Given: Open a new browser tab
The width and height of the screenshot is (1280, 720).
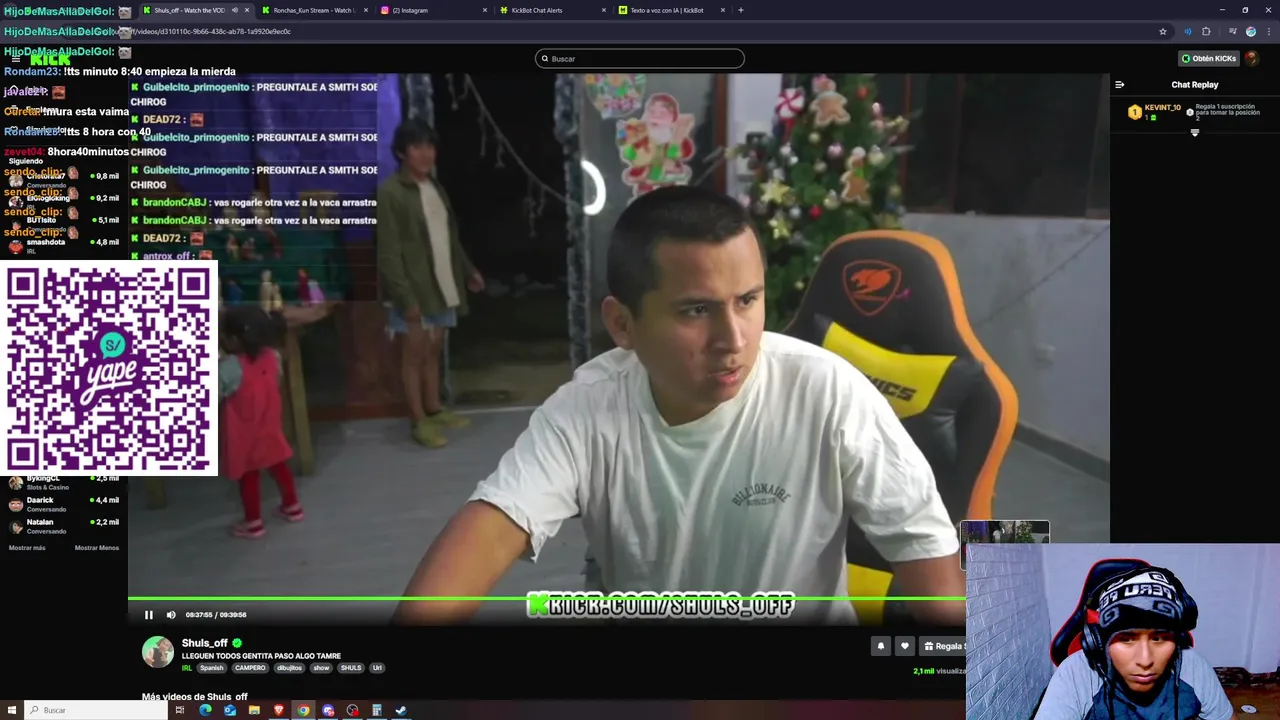Looking at the screenshot, I should (741, 10).
